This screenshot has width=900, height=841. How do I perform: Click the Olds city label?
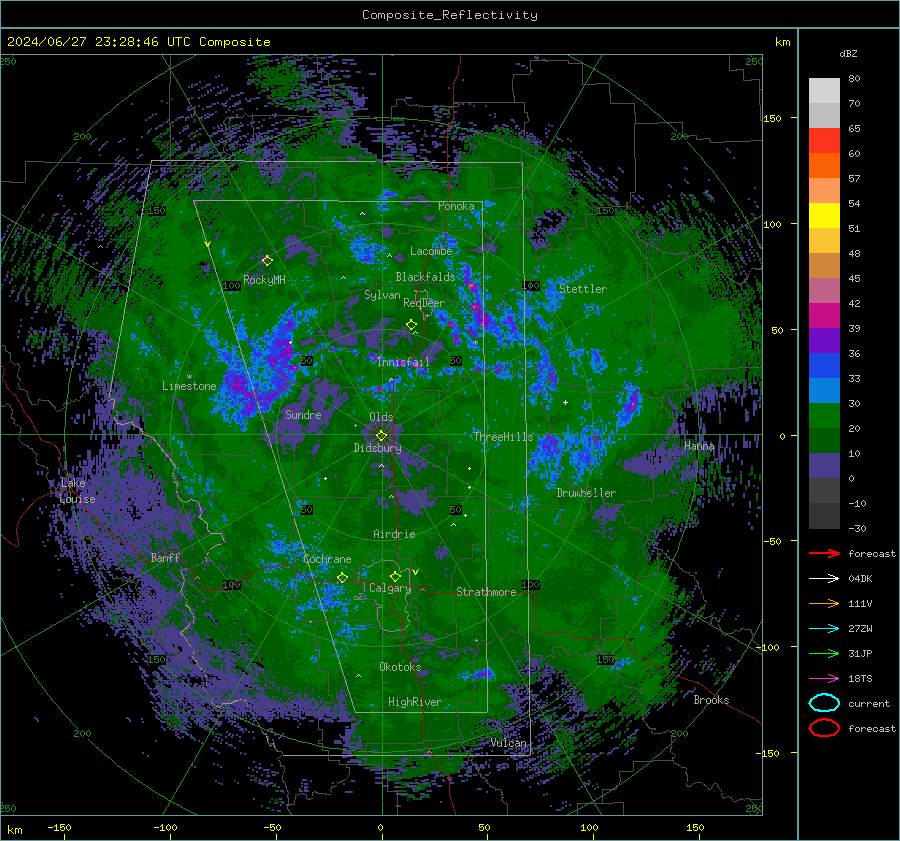pyautogui.click(x=381, y=417)
